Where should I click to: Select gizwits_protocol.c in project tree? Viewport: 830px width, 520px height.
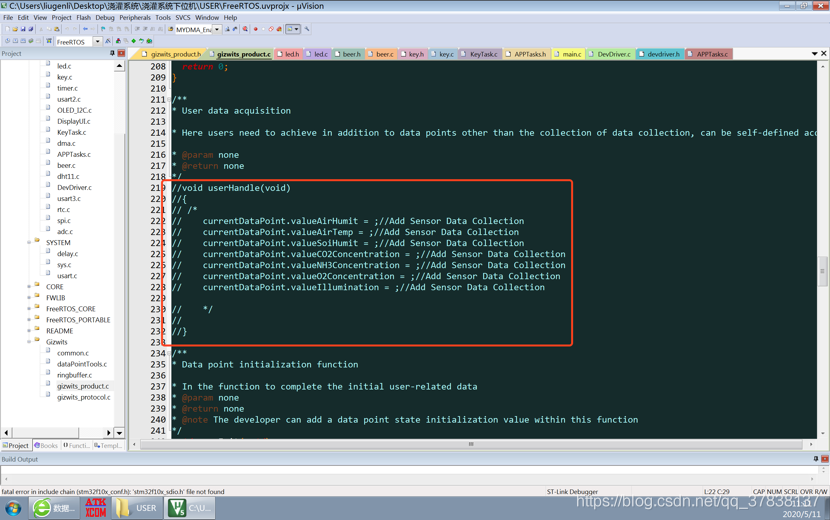84,397
